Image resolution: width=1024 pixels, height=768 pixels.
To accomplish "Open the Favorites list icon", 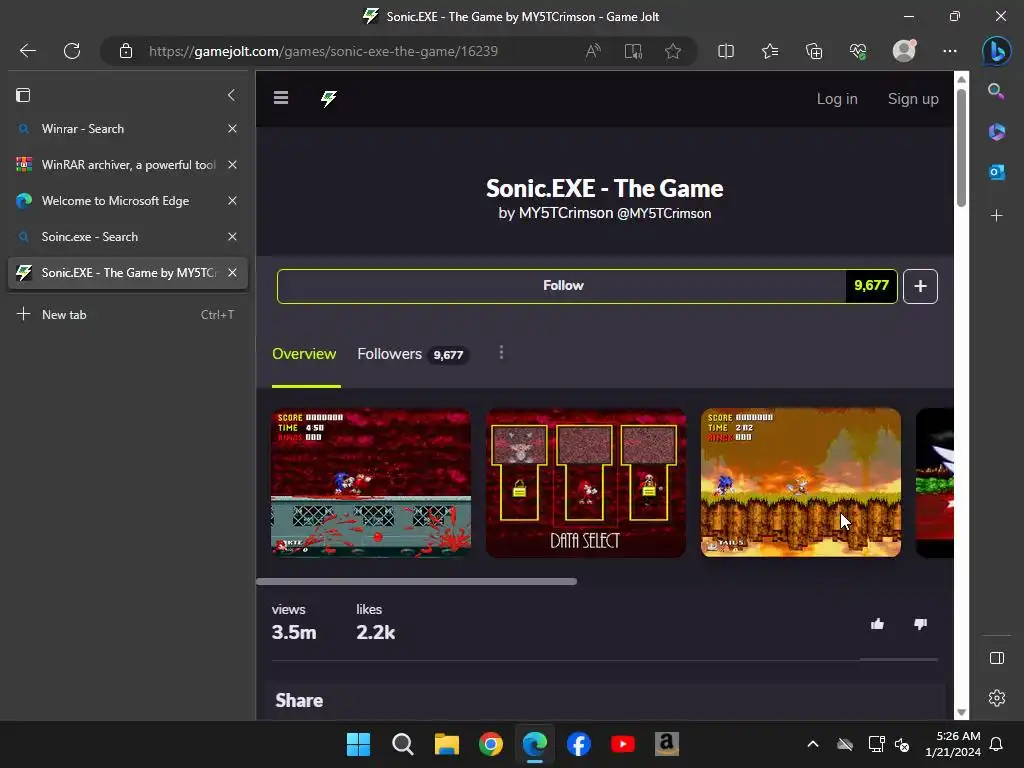I will pos(770,51).
